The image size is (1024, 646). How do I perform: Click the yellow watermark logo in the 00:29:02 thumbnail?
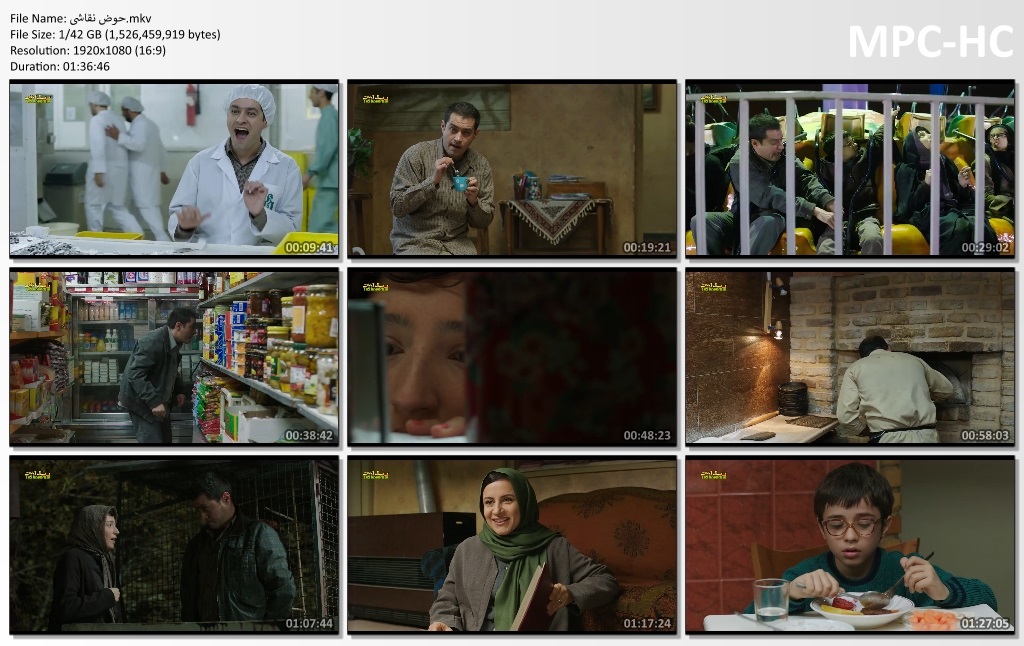tap(713, 99)
